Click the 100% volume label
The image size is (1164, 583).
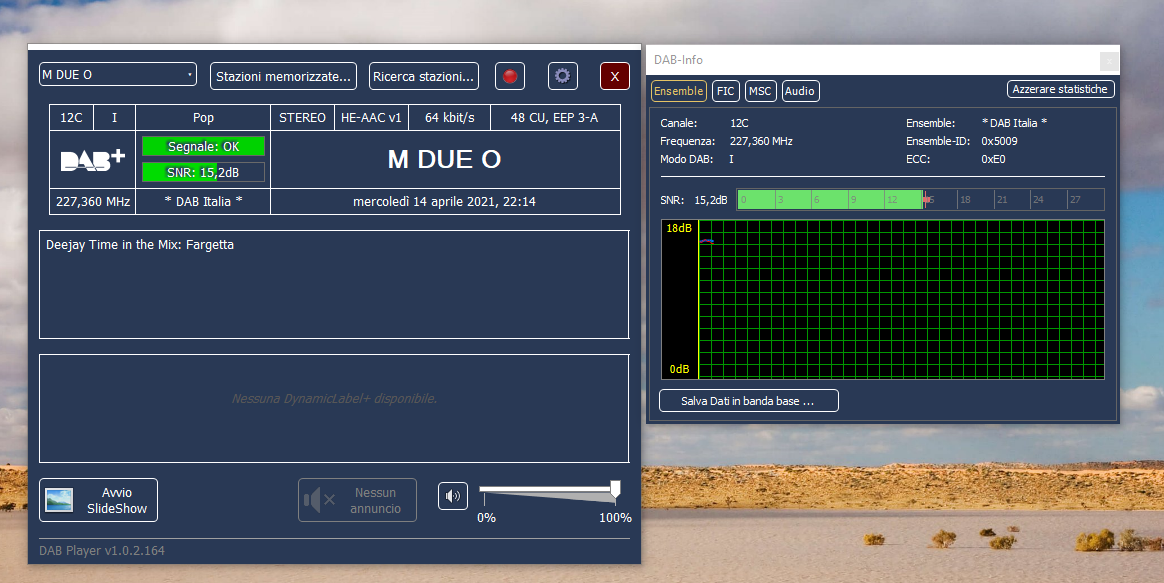[615, 518]
